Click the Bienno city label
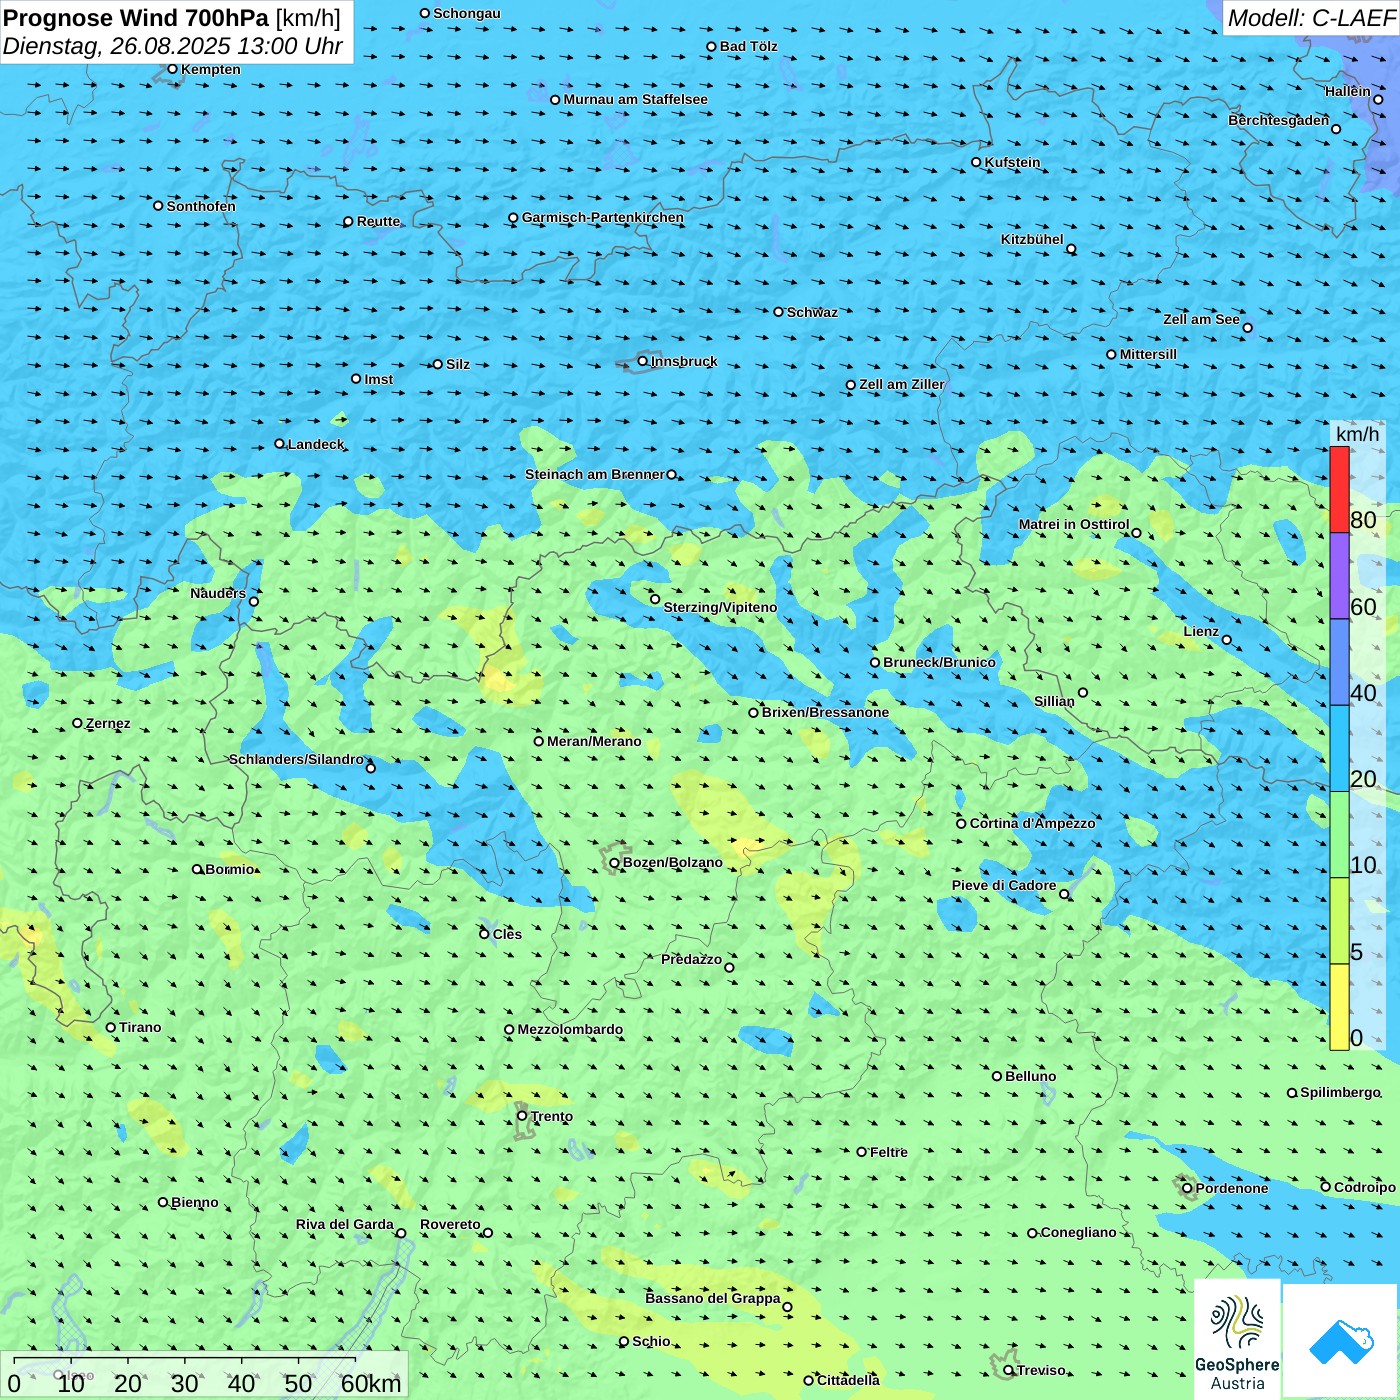1400x1400 pixels. click(195, 1202)
